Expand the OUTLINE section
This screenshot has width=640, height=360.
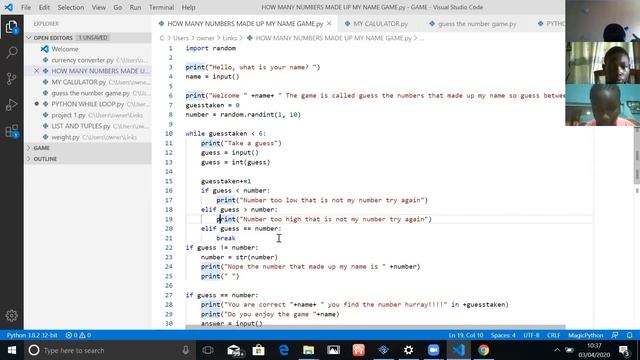click(x=88, y=159)
